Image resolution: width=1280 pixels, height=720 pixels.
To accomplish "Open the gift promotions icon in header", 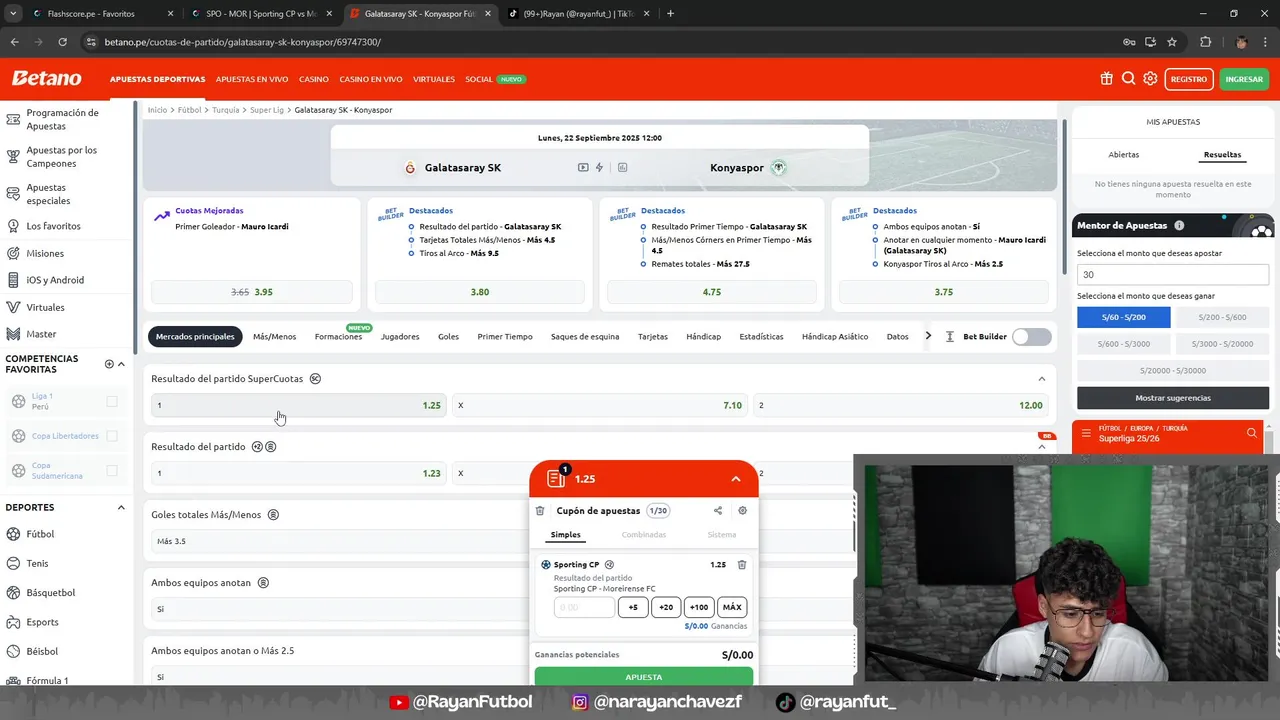I will 1106,79.
